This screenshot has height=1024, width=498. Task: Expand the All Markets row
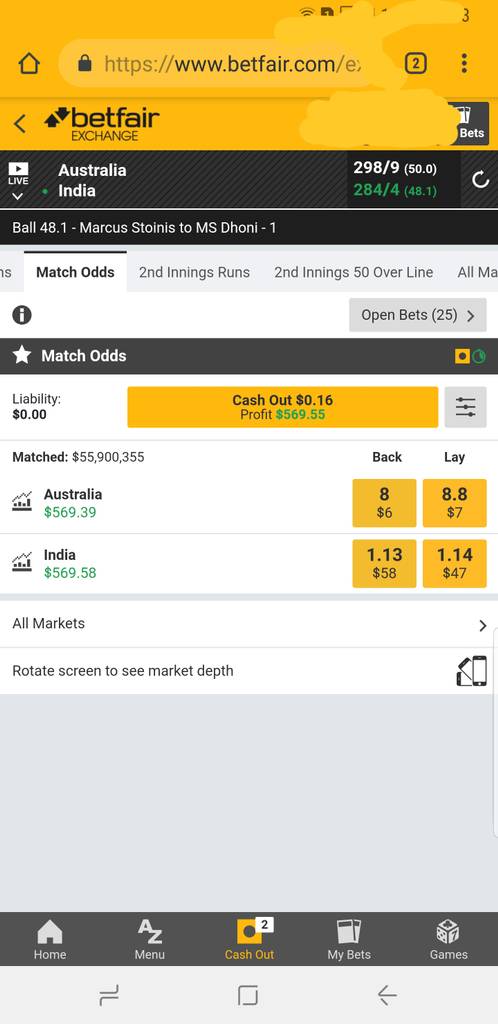tap(249, 624)
